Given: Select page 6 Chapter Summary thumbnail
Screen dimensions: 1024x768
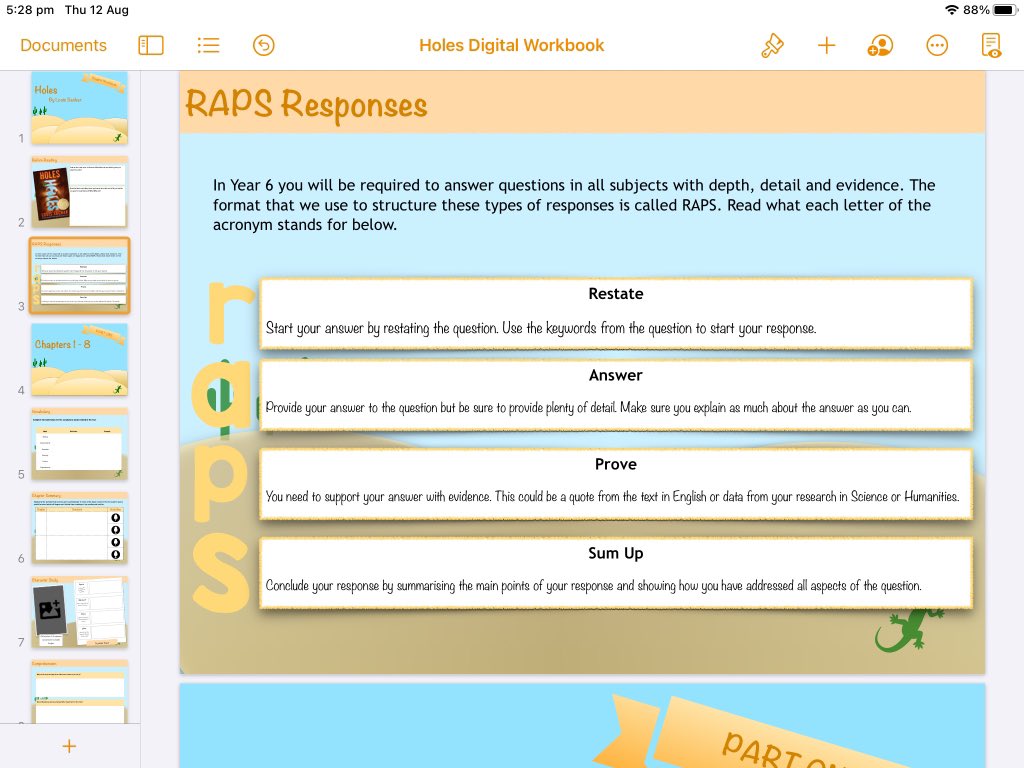Looking at the screenshot, I should click(x=80, y=528).
